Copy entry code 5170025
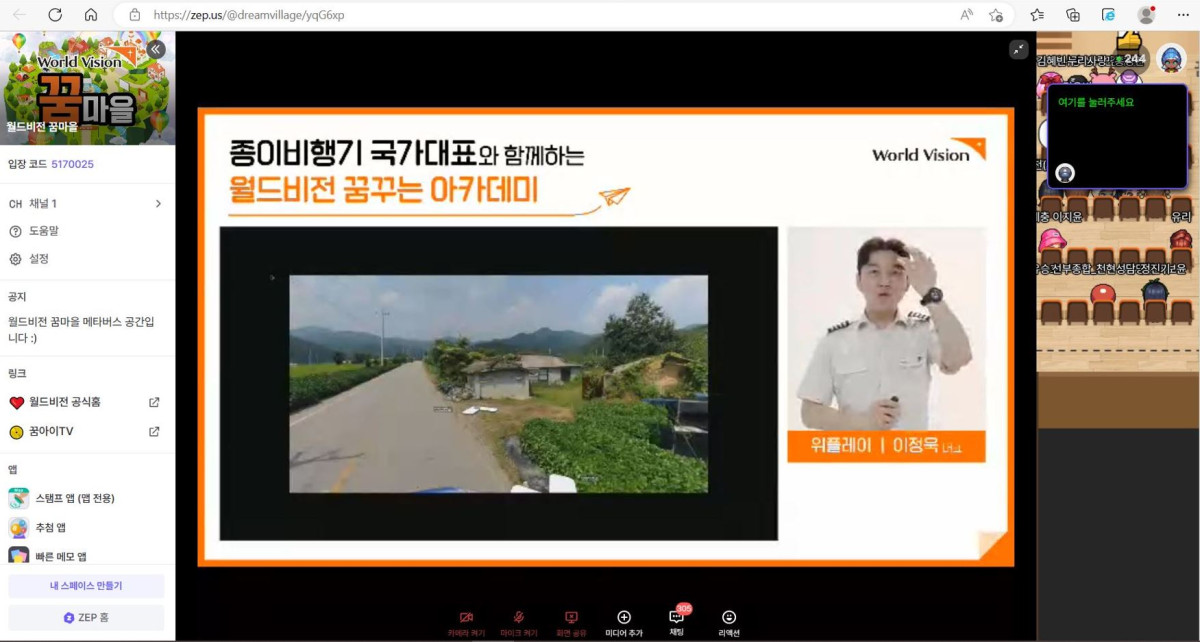The width and height of the screenshot is (1200, 642). click(x=73, y=164)
